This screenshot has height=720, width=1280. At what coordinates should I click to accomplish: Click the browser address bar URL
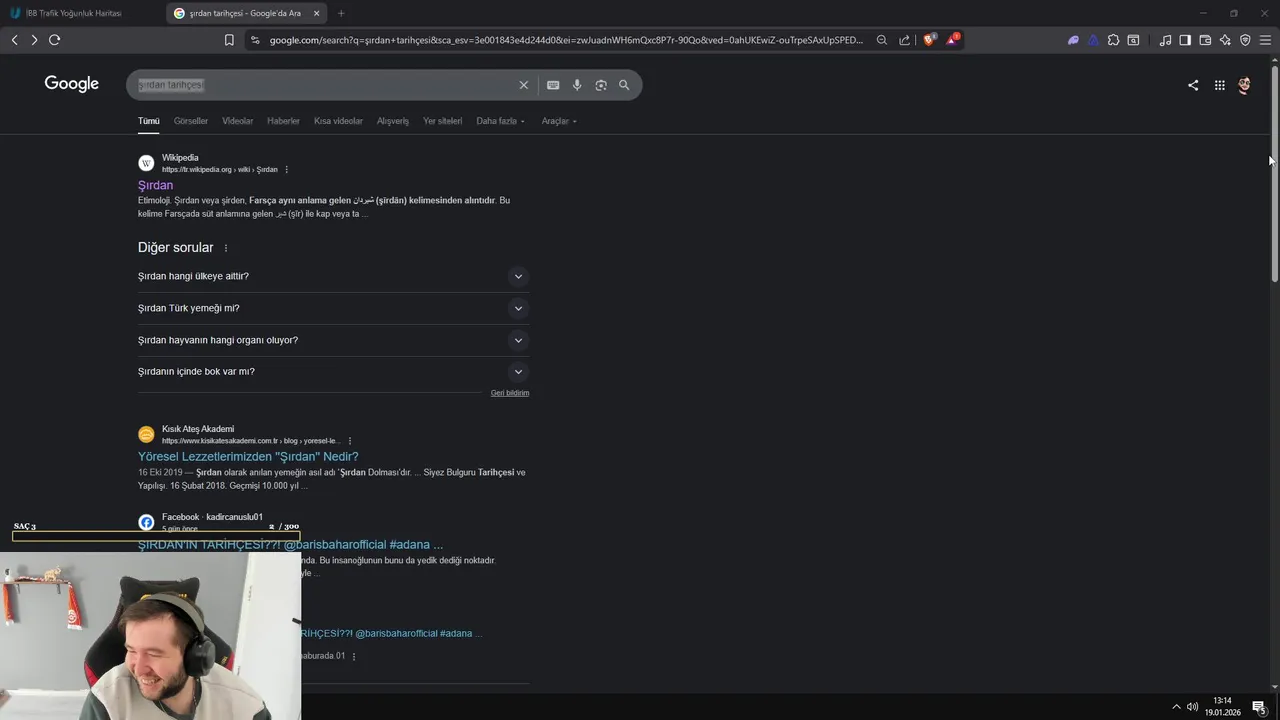[x=565, y=40]
